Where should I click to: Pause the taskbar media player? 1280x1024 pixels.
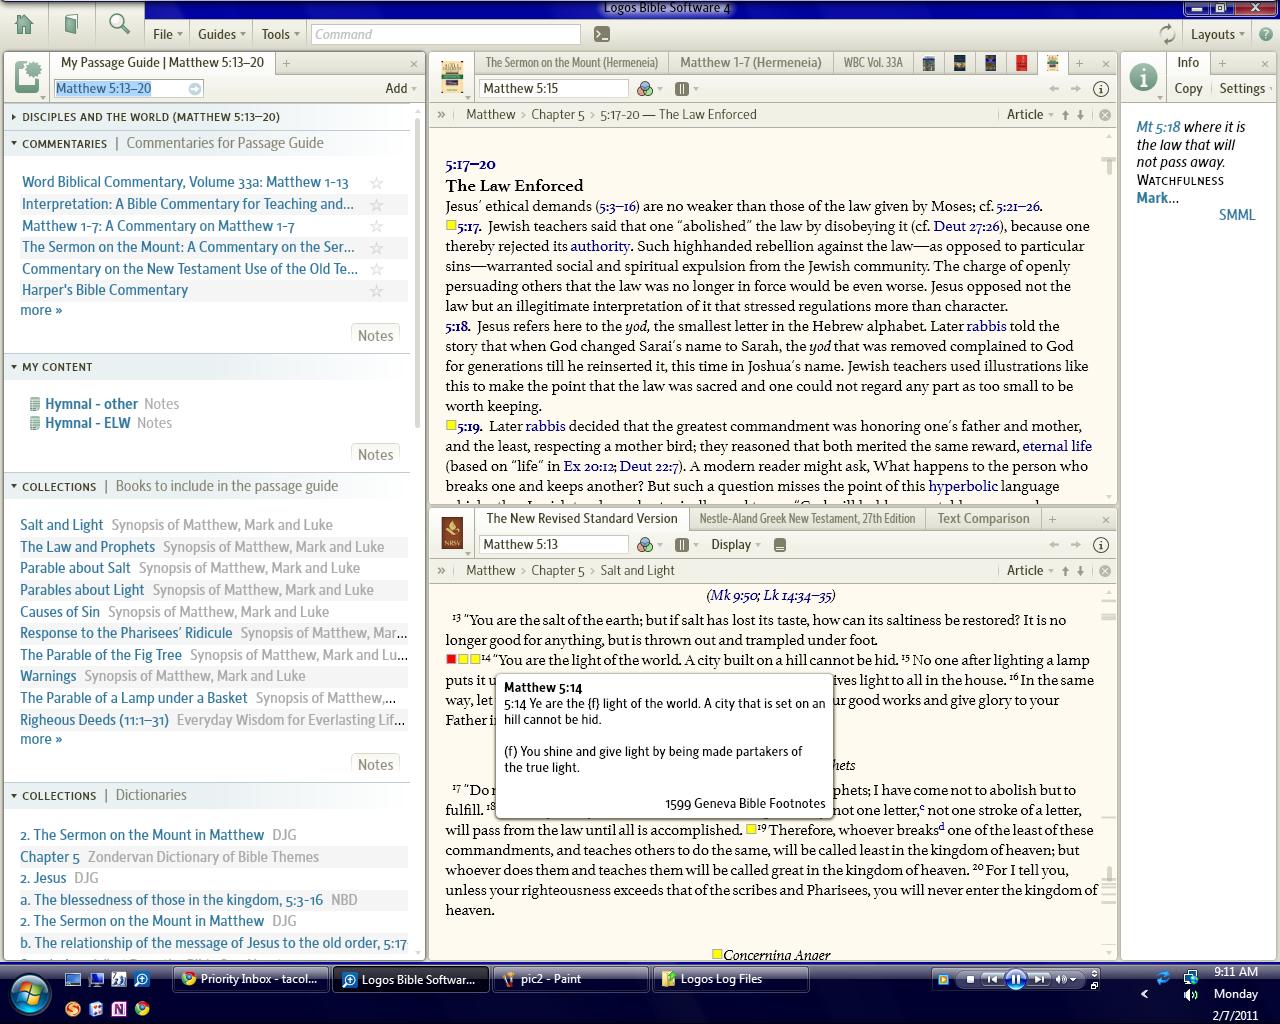coord(1015,979)
